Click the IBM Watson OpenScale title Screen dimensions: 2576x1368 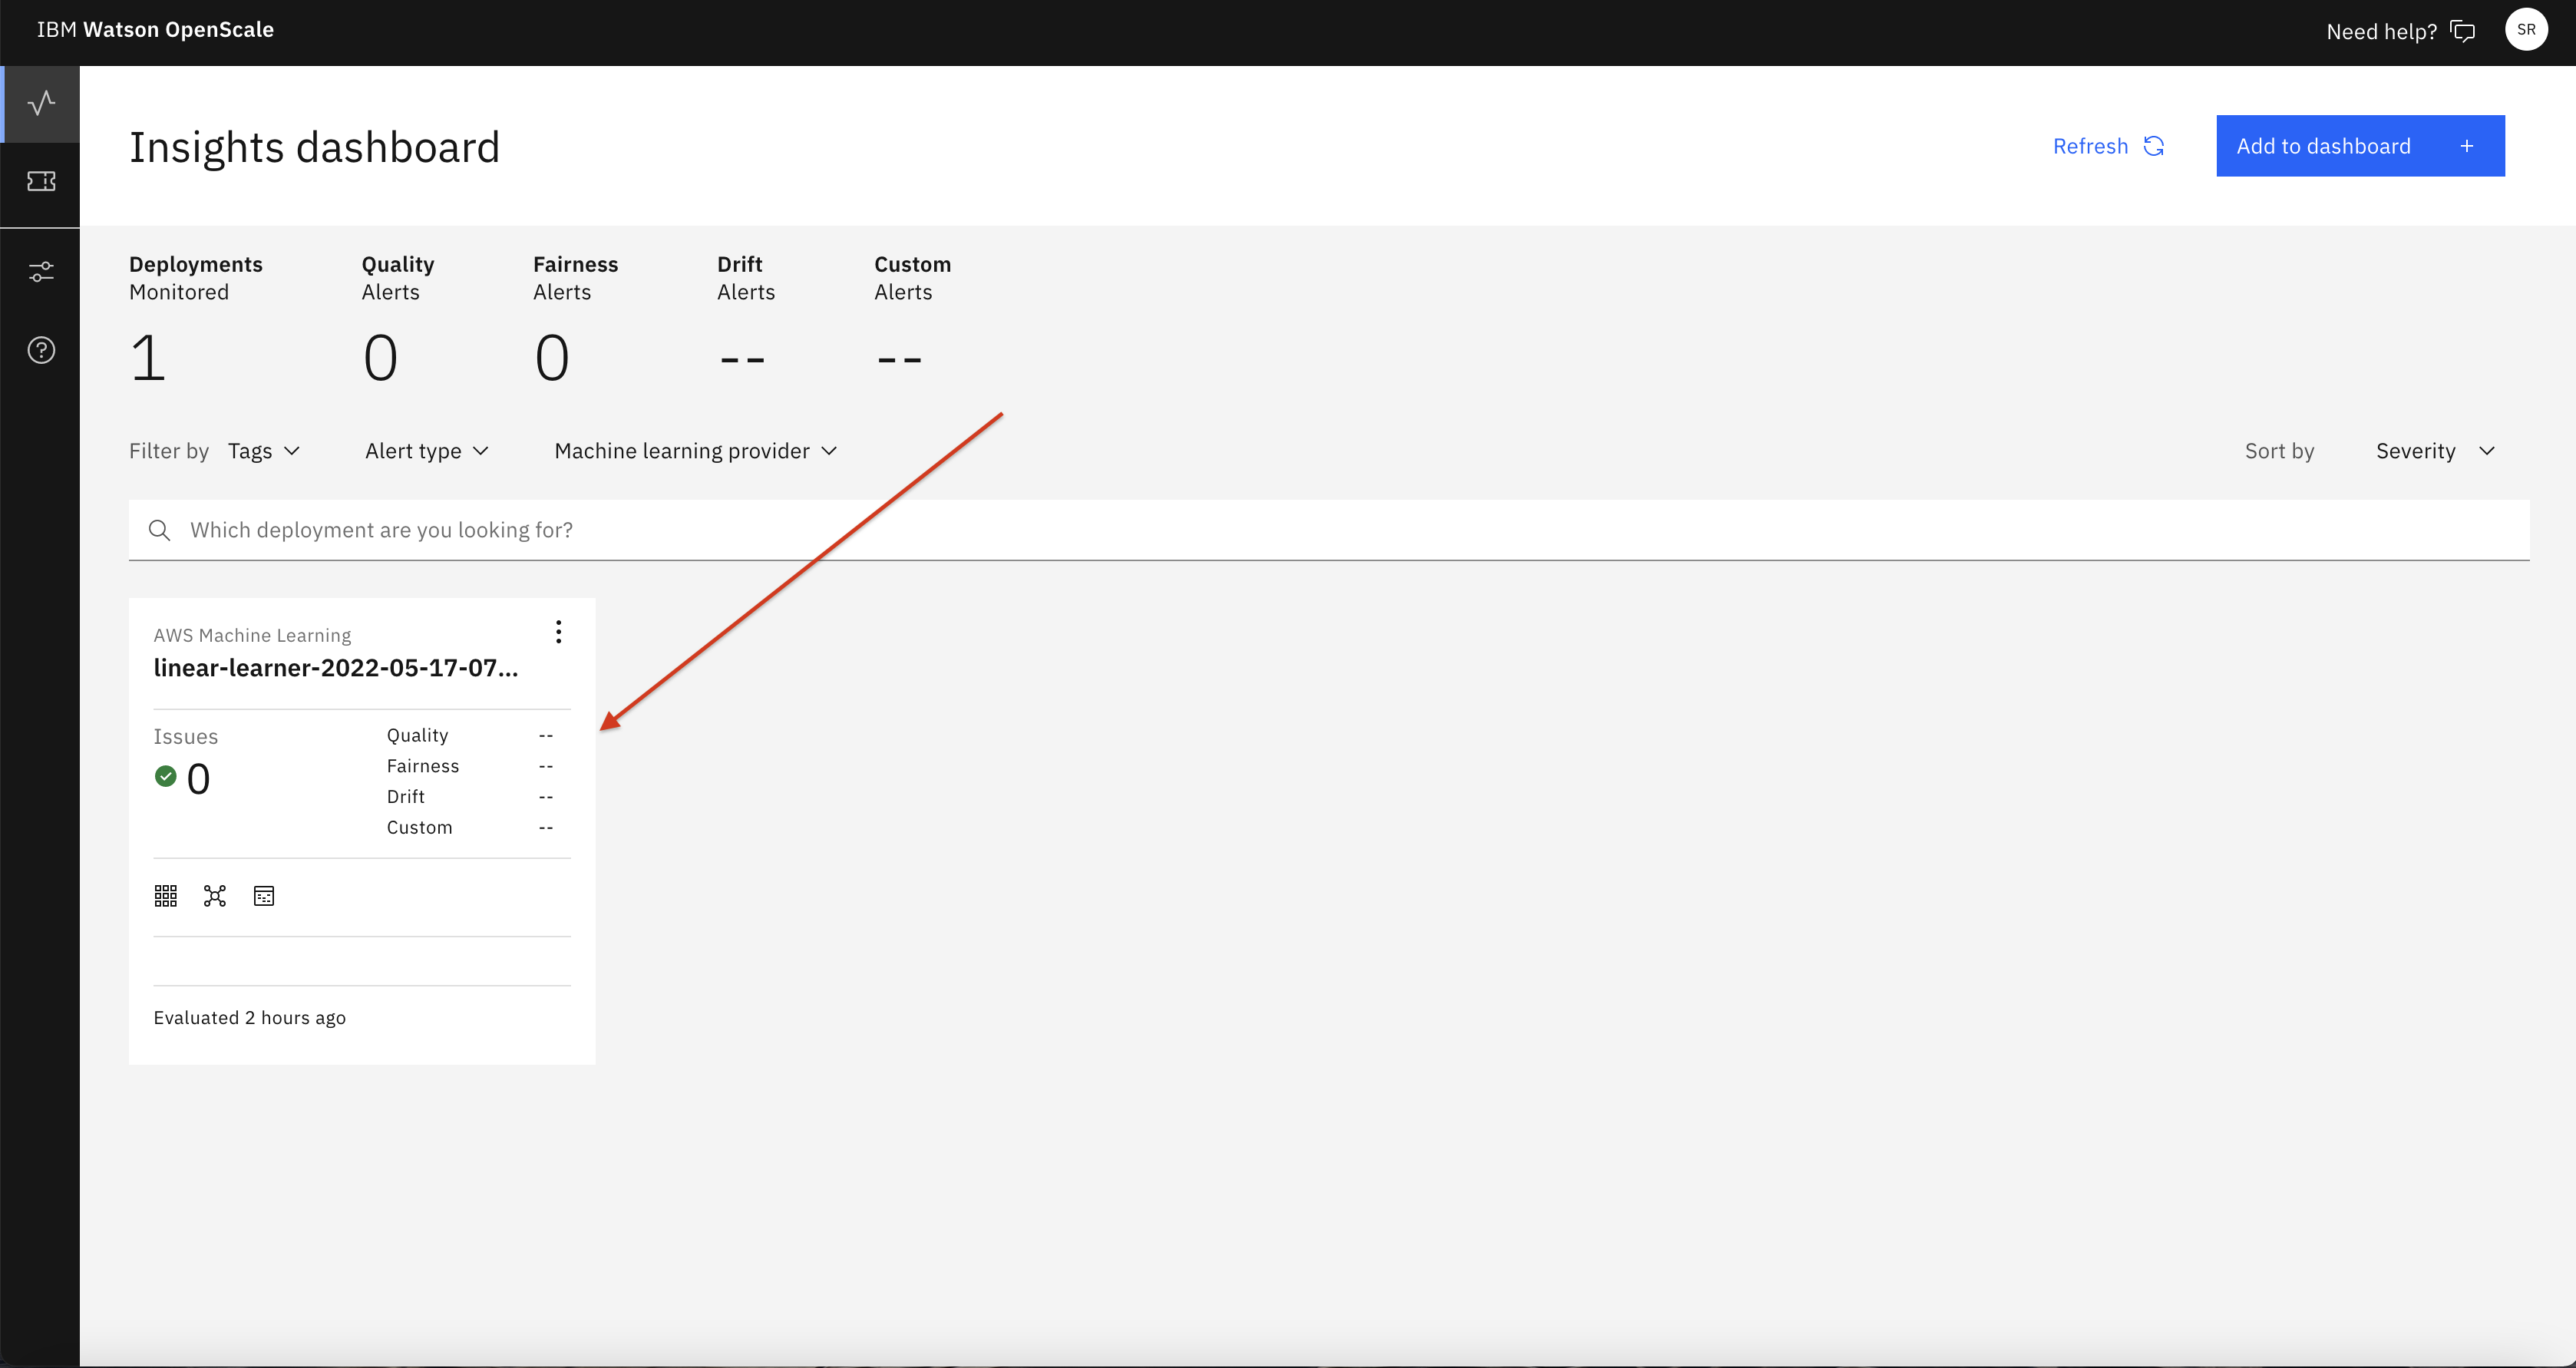155,29
